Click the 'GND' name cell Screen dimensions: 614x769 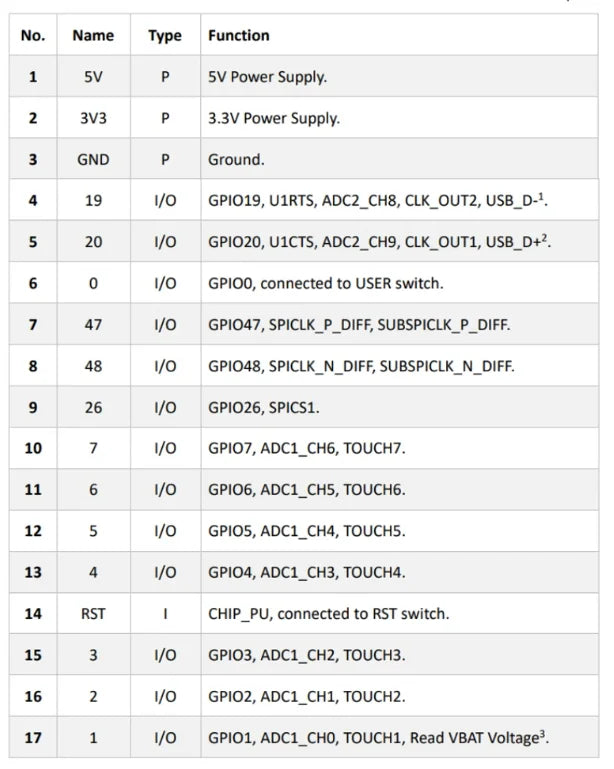tap(93, 159)
